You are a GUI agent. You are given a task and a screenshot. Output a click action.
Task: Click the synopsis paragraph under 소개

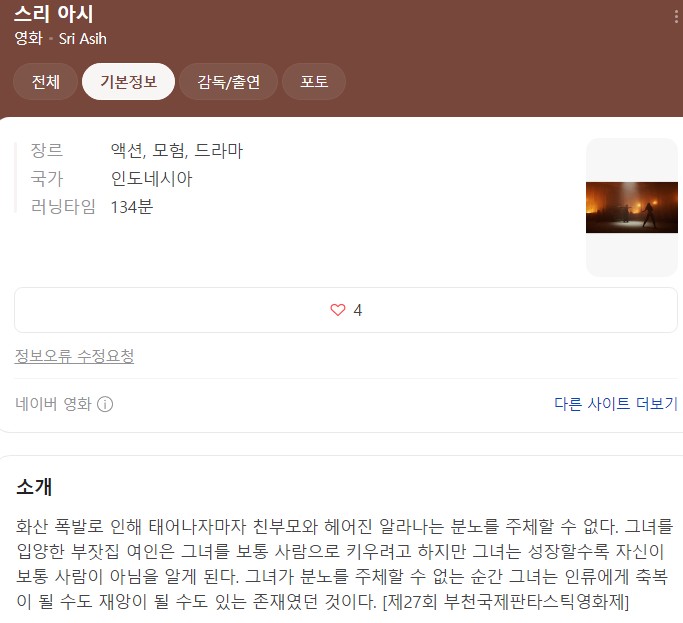click(x=344, y=564)
